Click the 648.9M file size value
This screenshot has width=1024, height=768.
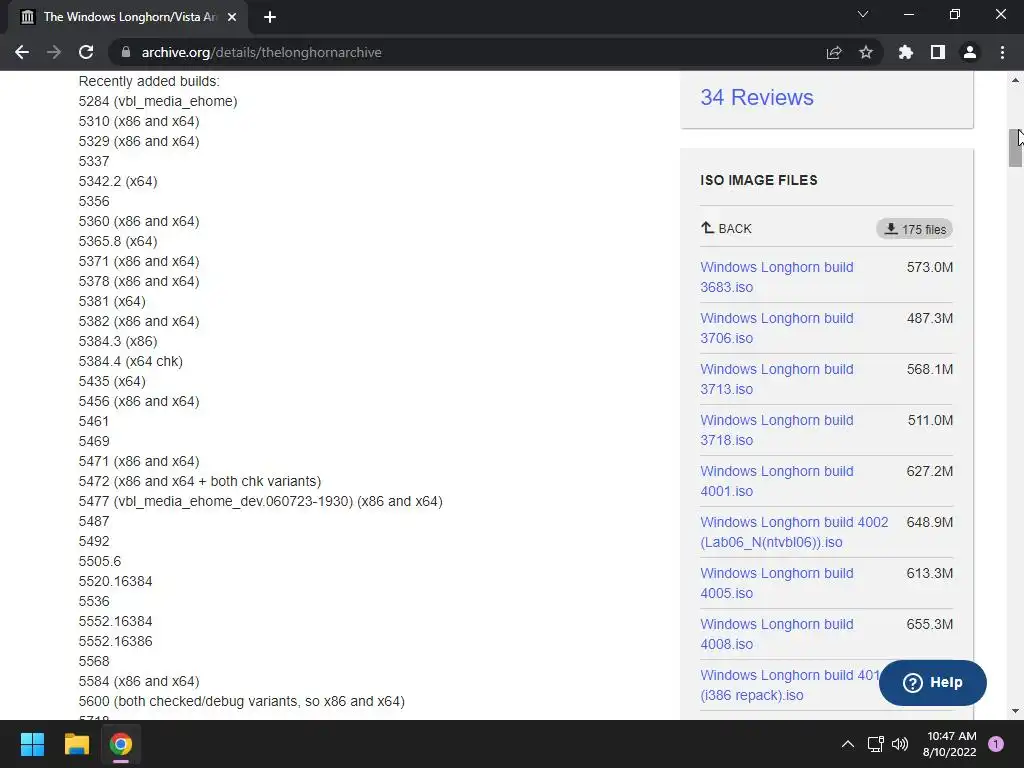[930, 522]
